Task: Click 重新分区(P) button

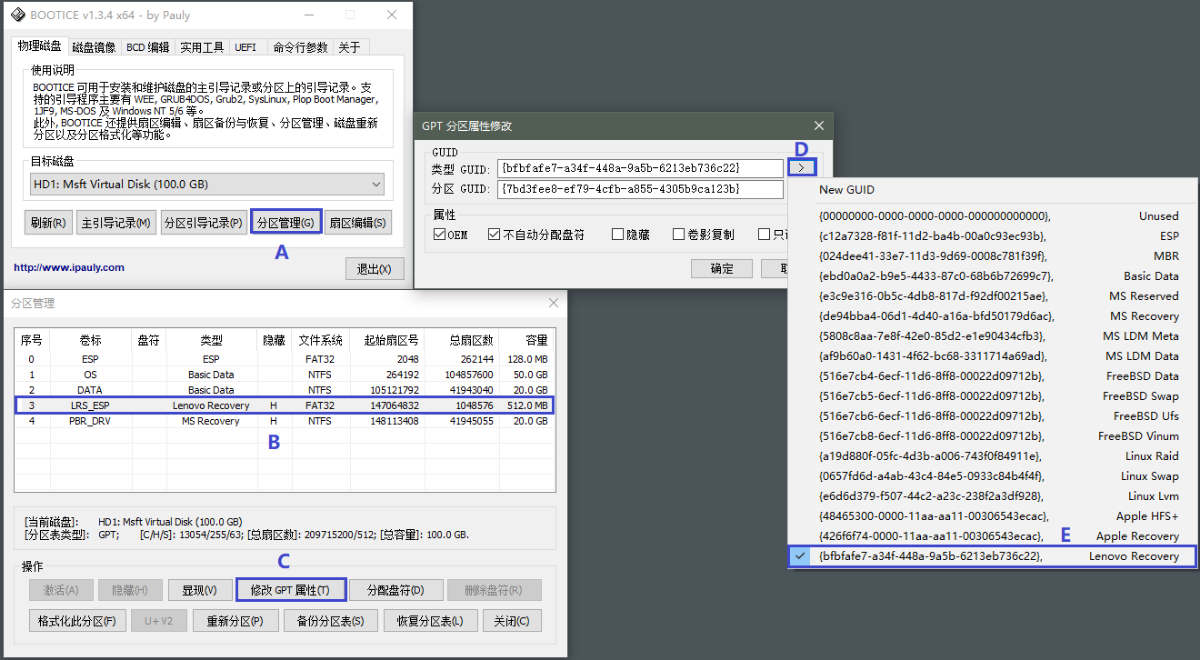Action: (x=235, y=621)
